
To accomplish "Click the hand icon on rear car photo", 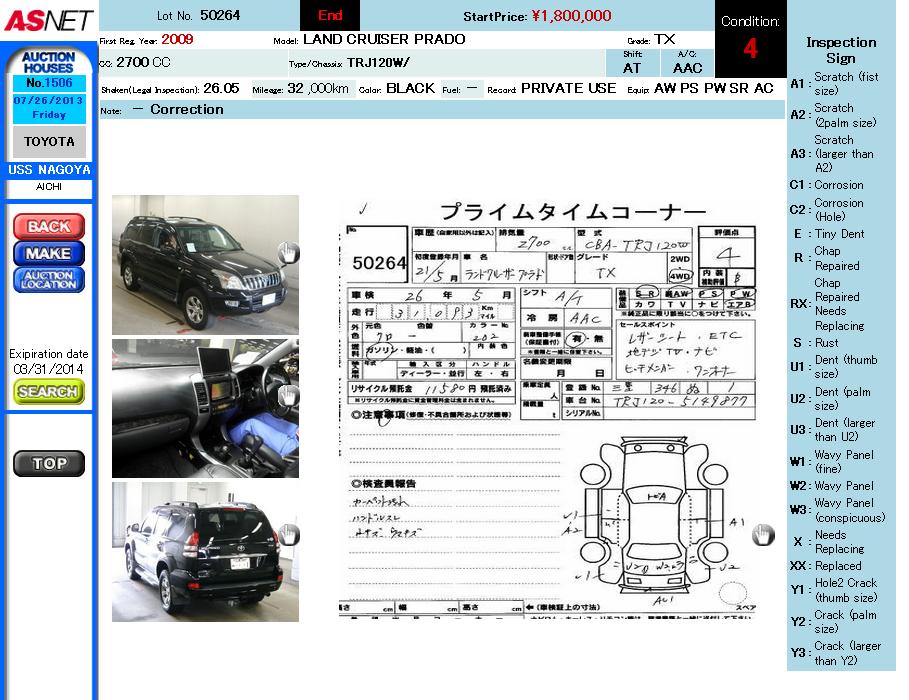I will 288,534.
